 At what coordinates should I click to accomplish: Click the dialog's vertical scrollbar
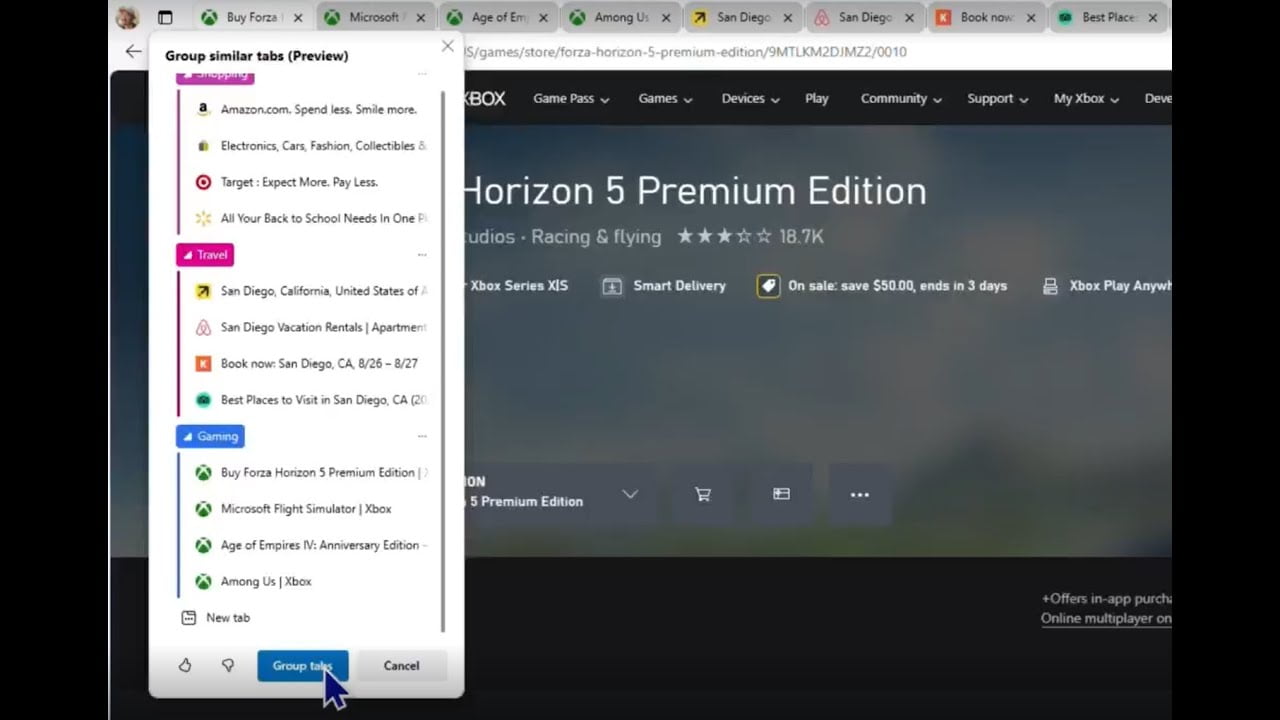pos(443,360)
